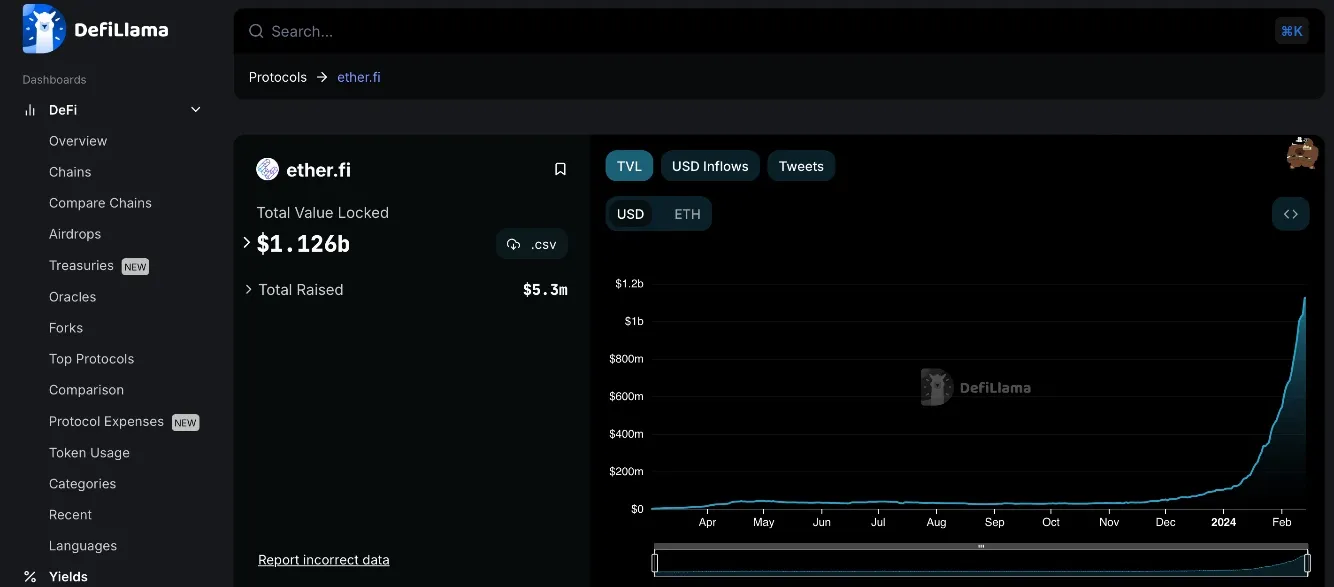Click the left handle of range slider

655,563
